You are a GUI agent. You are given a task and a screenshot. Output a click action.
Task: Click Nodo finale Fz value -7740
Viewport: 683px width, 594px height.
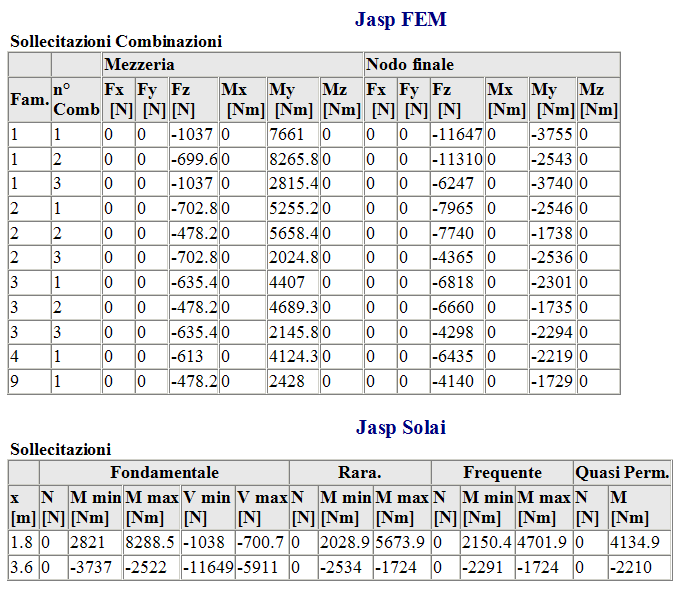(453, 233)
